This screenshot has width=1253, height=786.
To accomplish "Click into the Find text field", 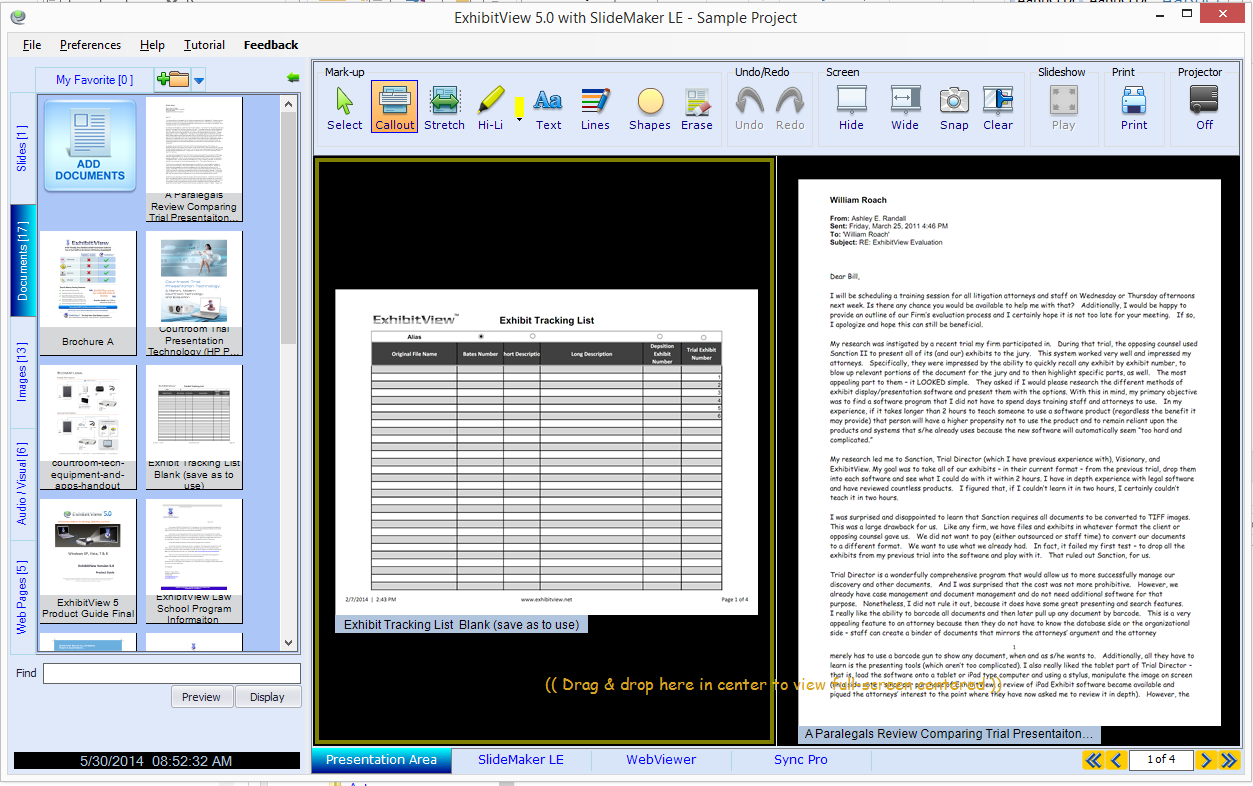I will (x=171, y=673).
